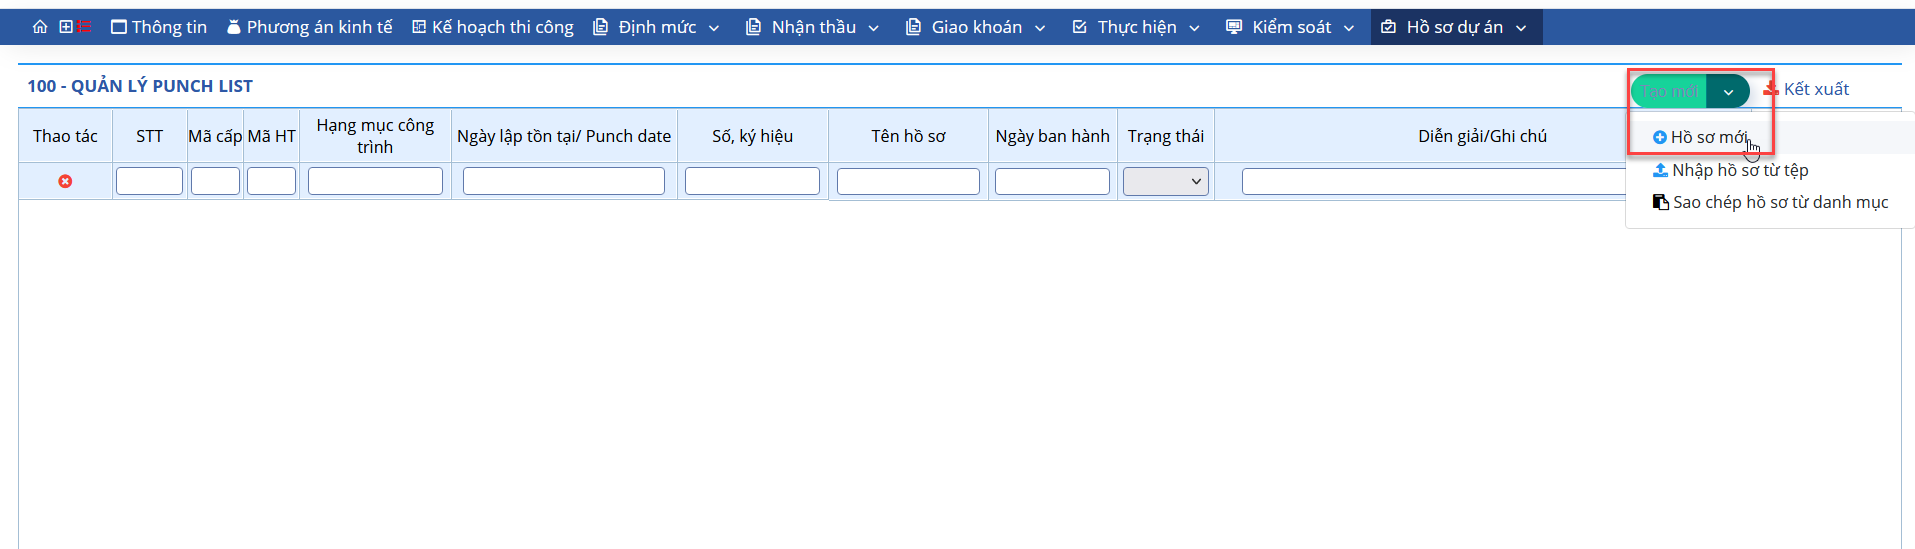
Task: Focus the STT filter field
Action: [149, 181]
